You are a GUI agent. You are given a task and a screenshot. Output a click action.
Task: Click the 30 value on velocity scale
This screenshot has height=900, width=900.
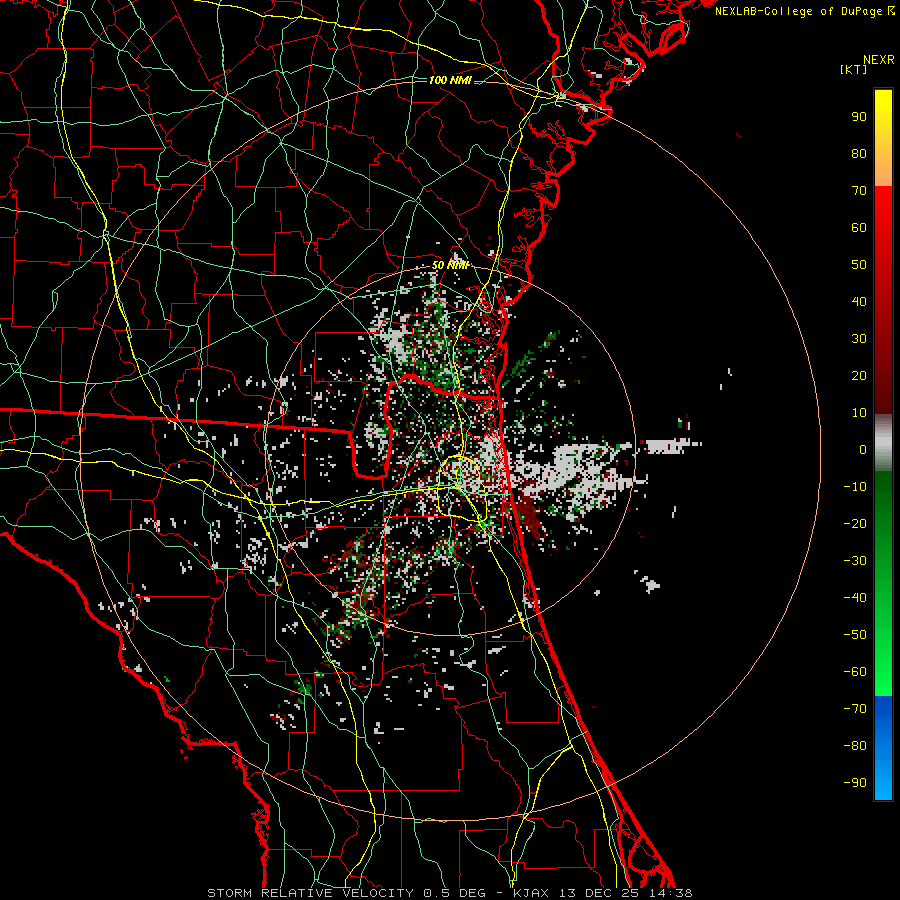859,339
